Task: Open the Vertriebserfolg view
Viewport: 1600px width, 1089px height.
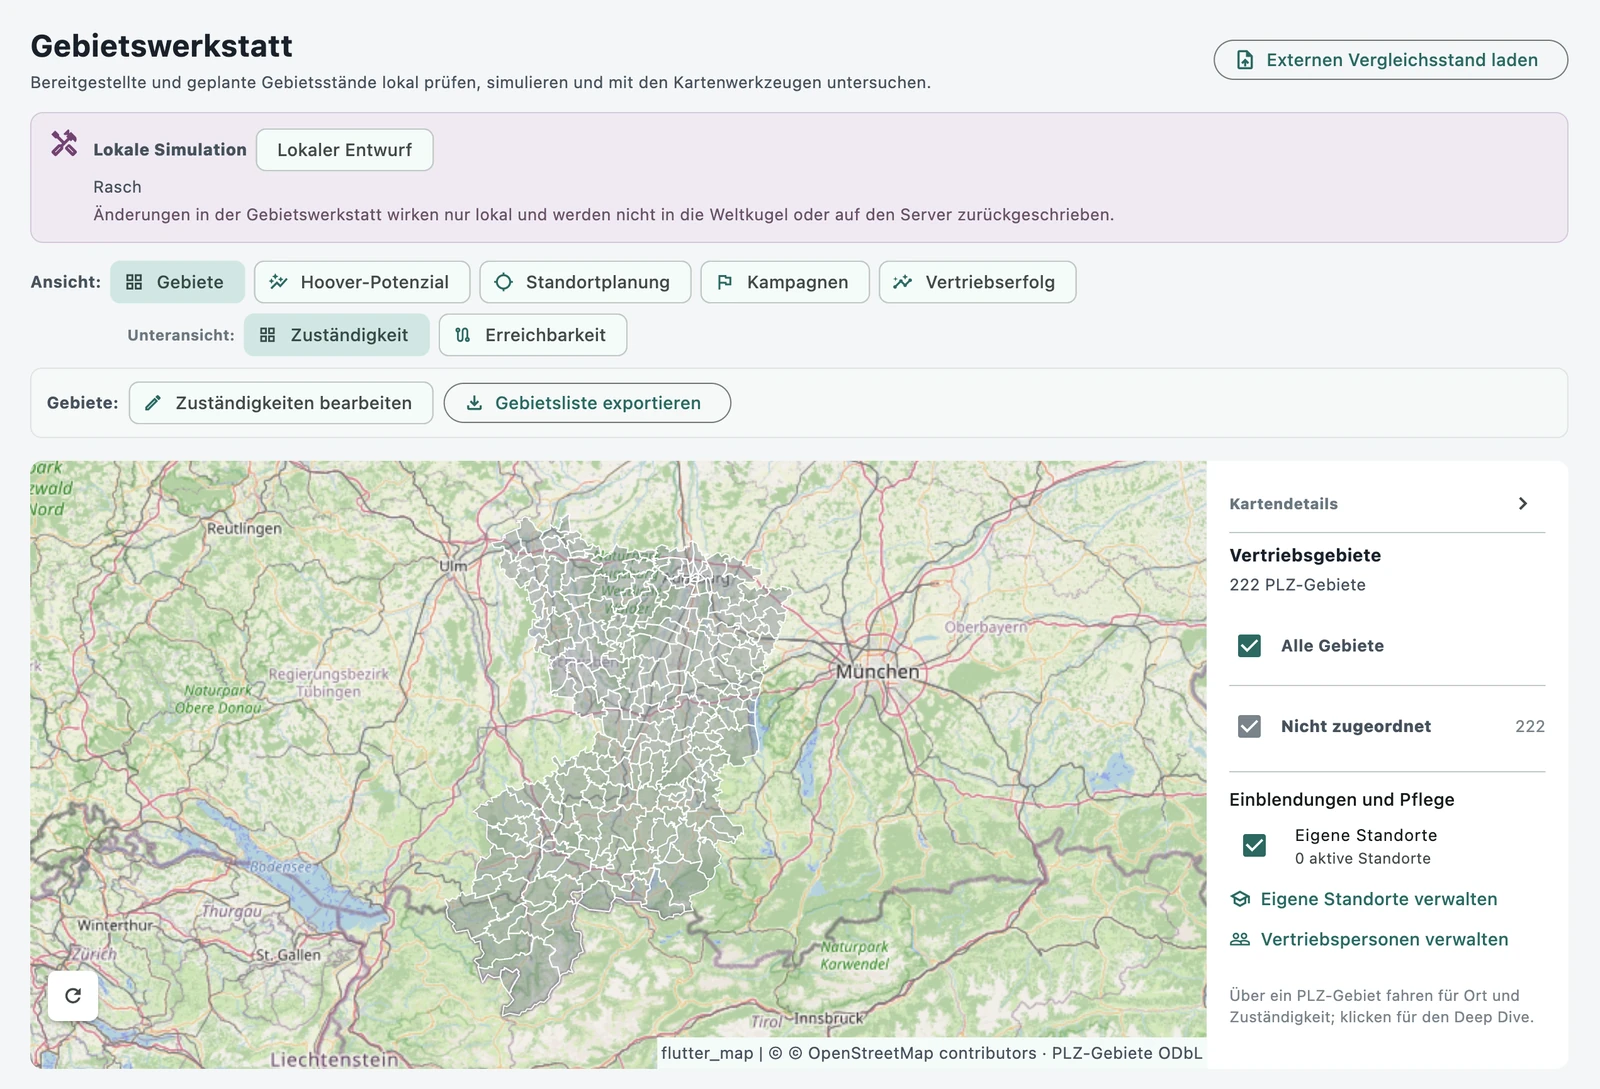Action: click(977, 282)
